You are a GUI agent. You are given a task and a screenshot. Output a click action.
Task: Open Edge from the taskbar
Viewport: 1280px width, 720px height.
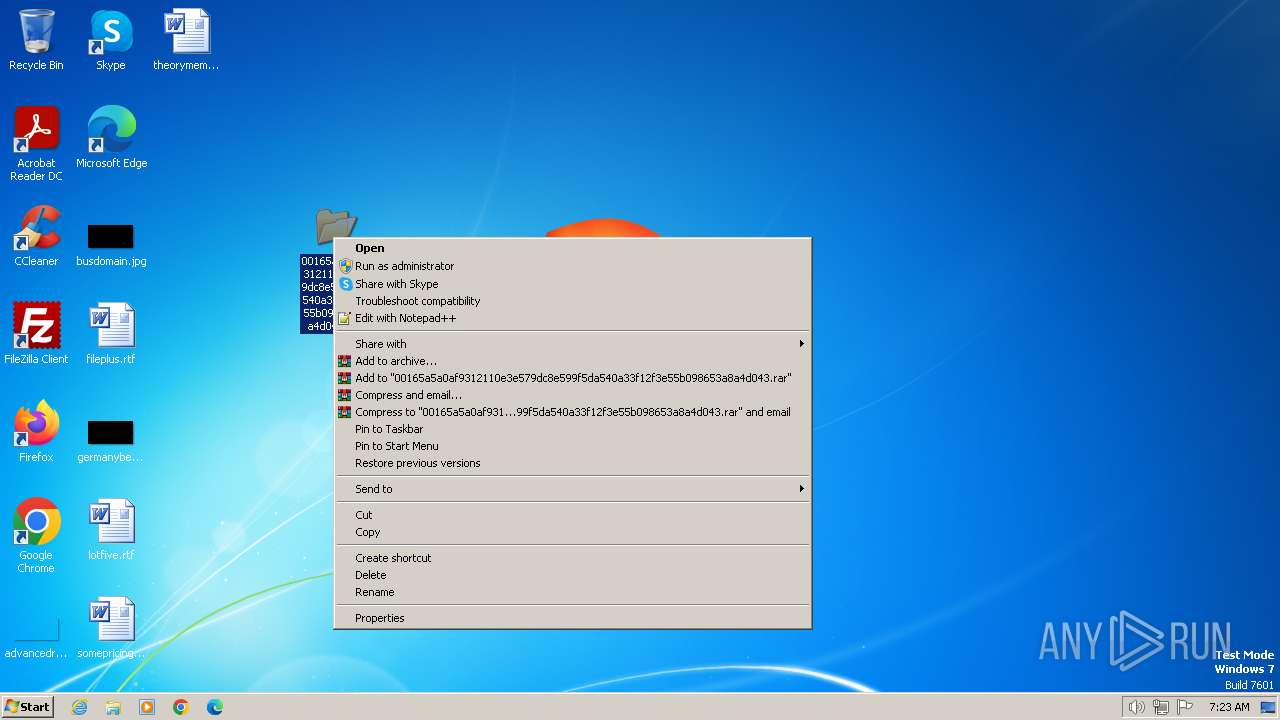pos(215,707)
